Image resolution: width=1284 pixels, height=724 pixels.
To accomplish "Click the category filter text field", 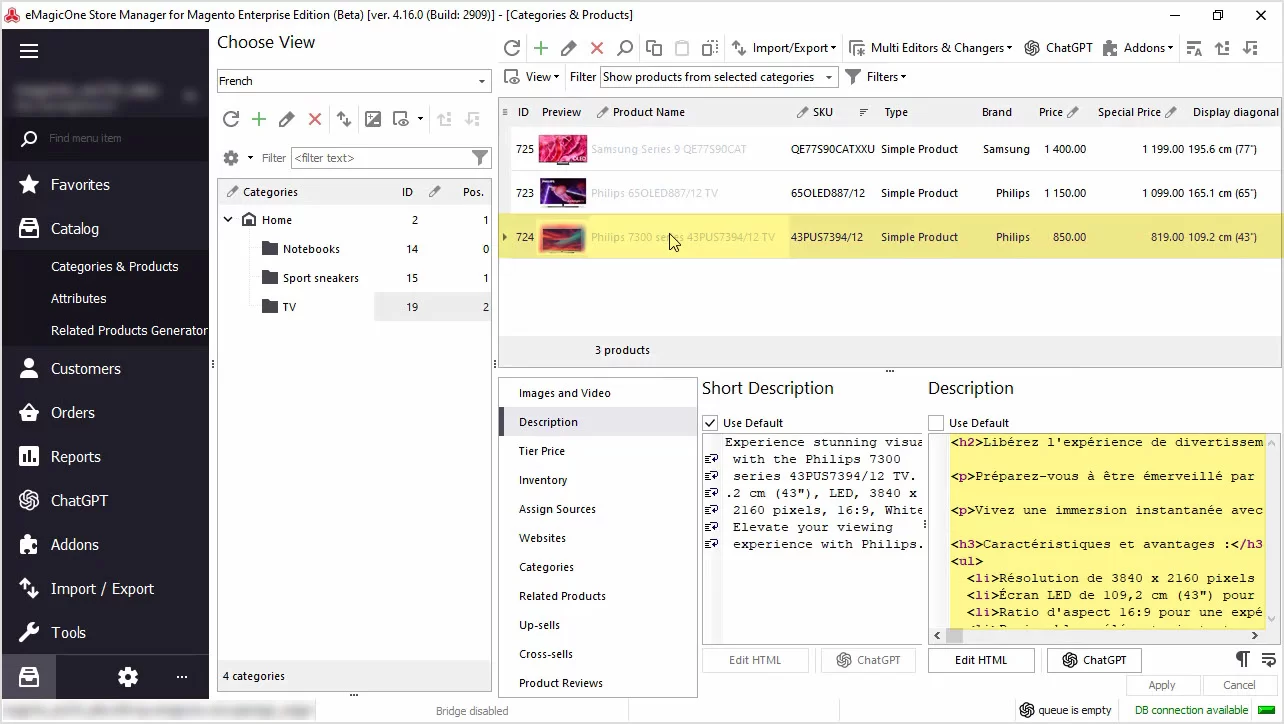I will 379,158.
